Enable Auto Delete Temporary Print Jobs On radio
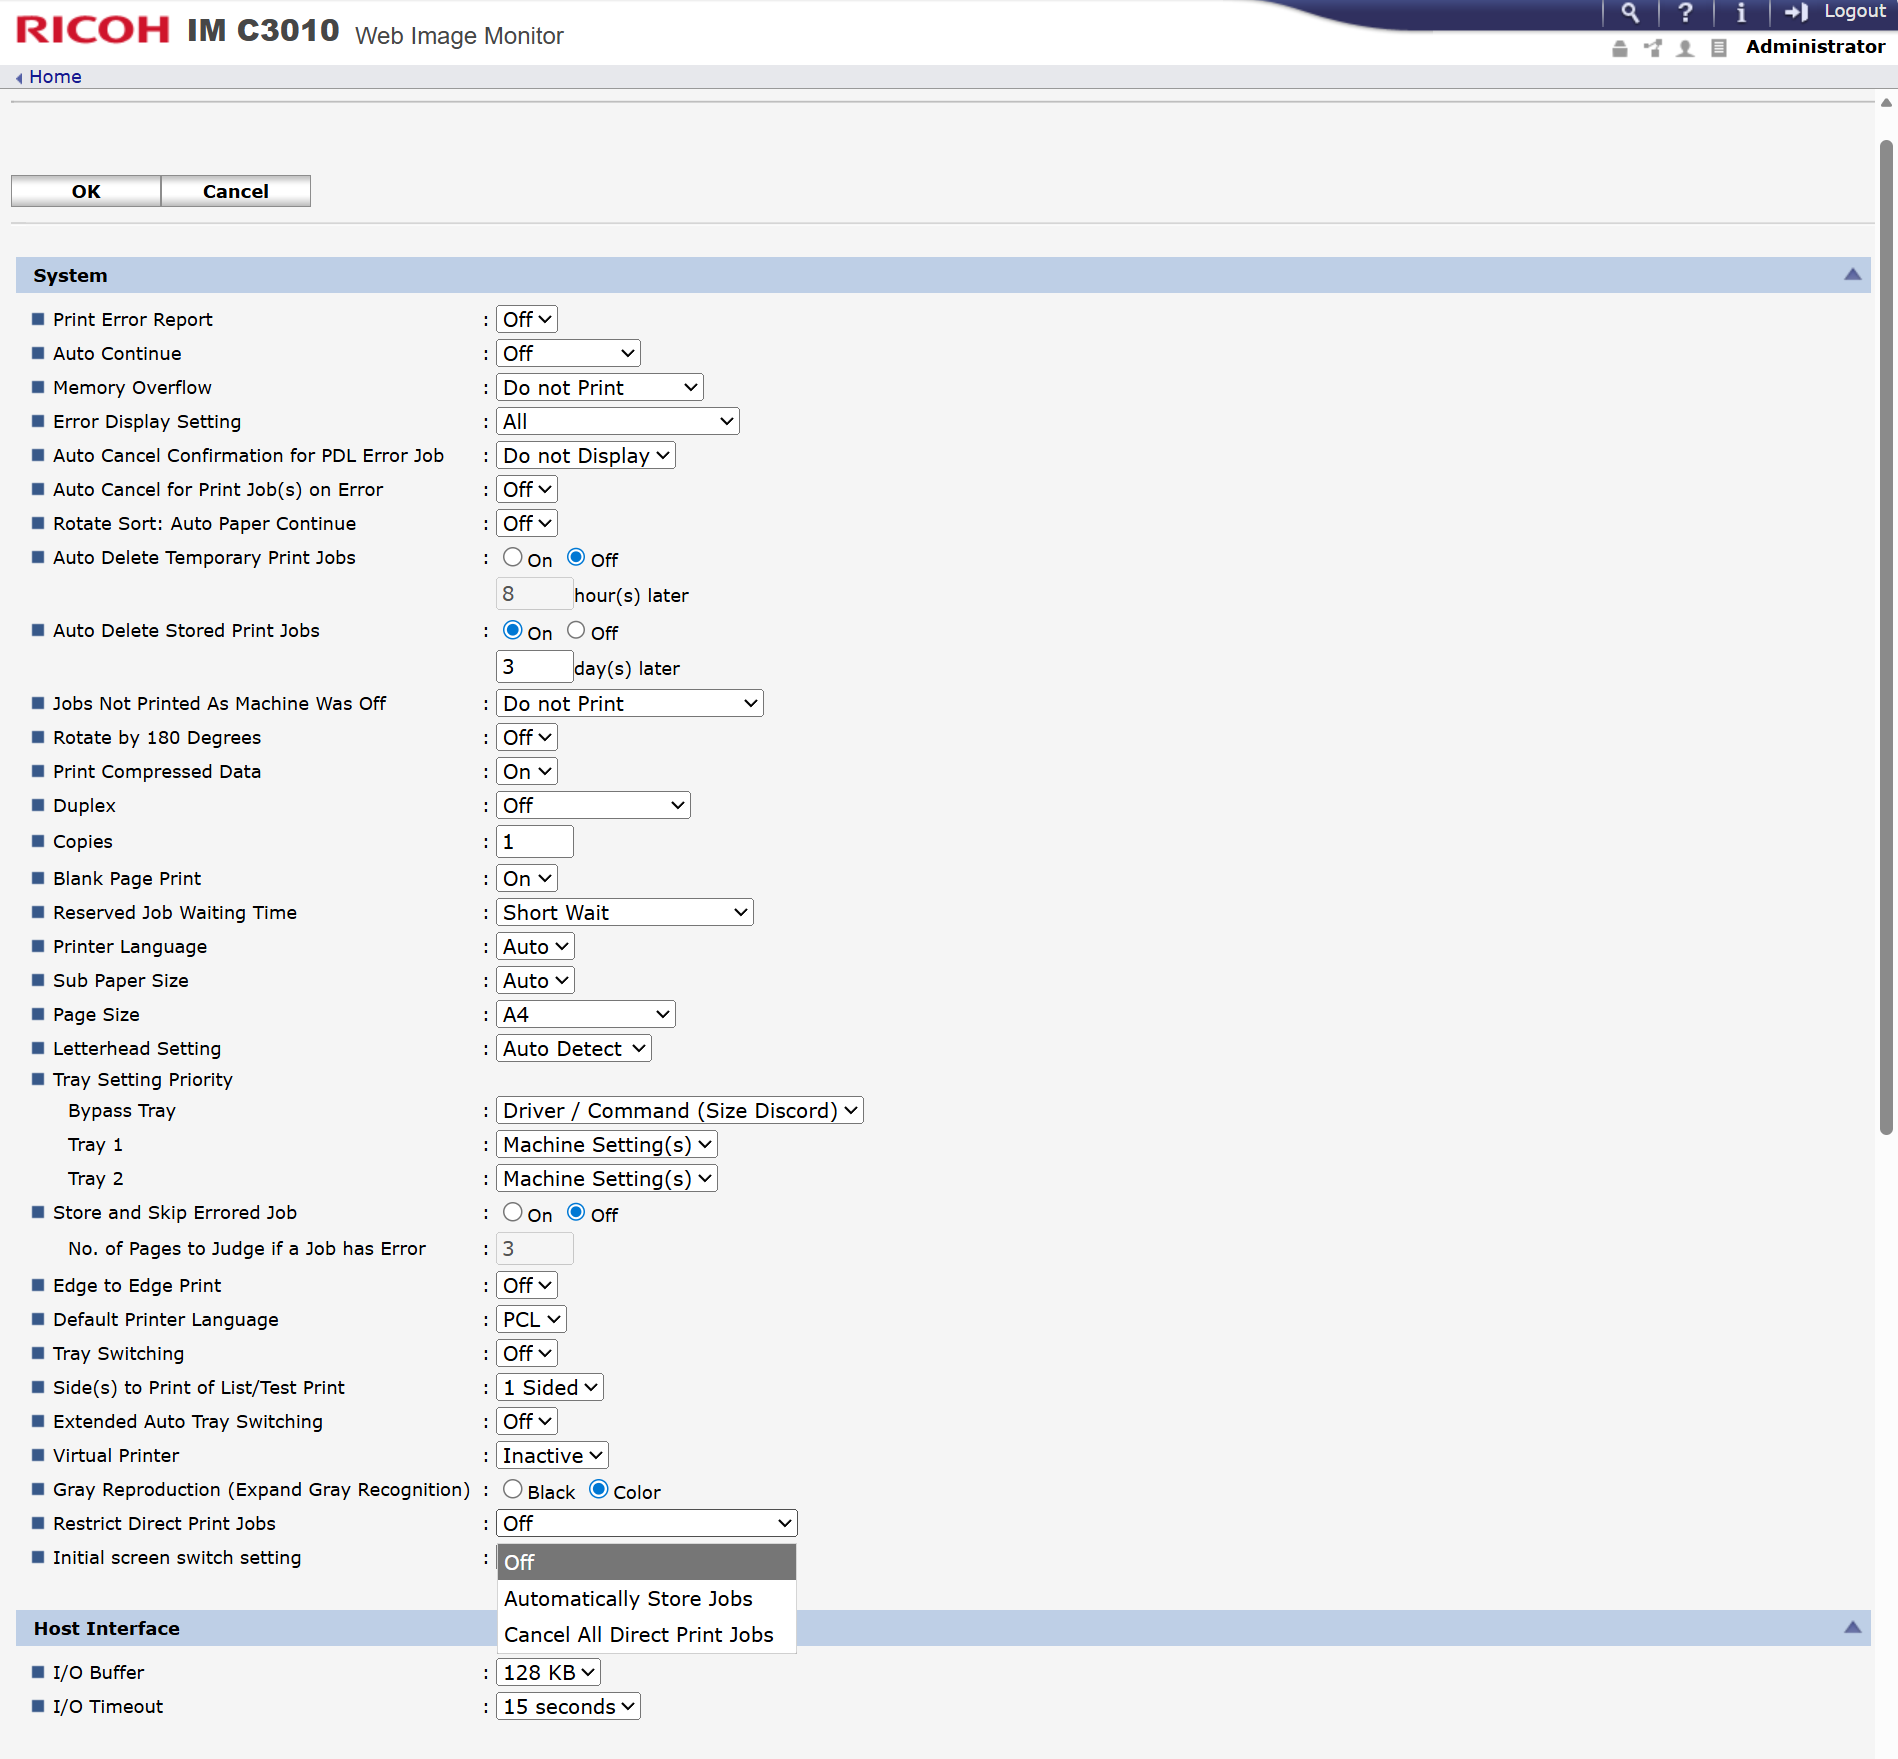The width and height of the screenshot is (1898, 1759). tap(513, 557)
